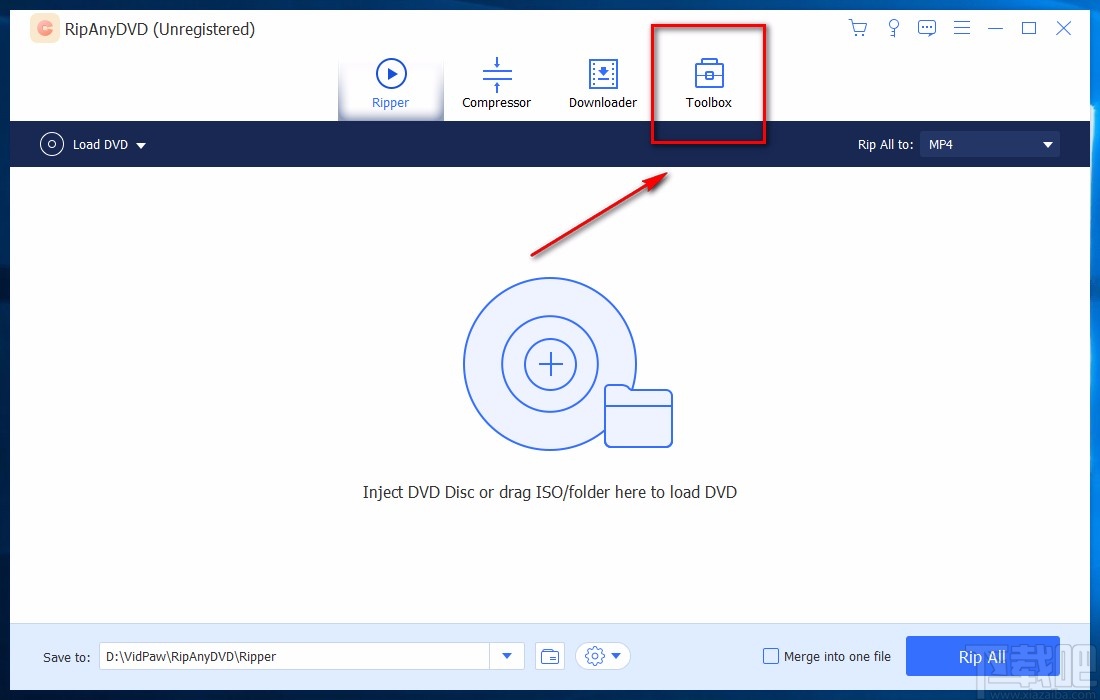The height and width of the screenshot is (700, 1100).
Task: Enable Merge into one file checkbox
Action: [771, 657]
